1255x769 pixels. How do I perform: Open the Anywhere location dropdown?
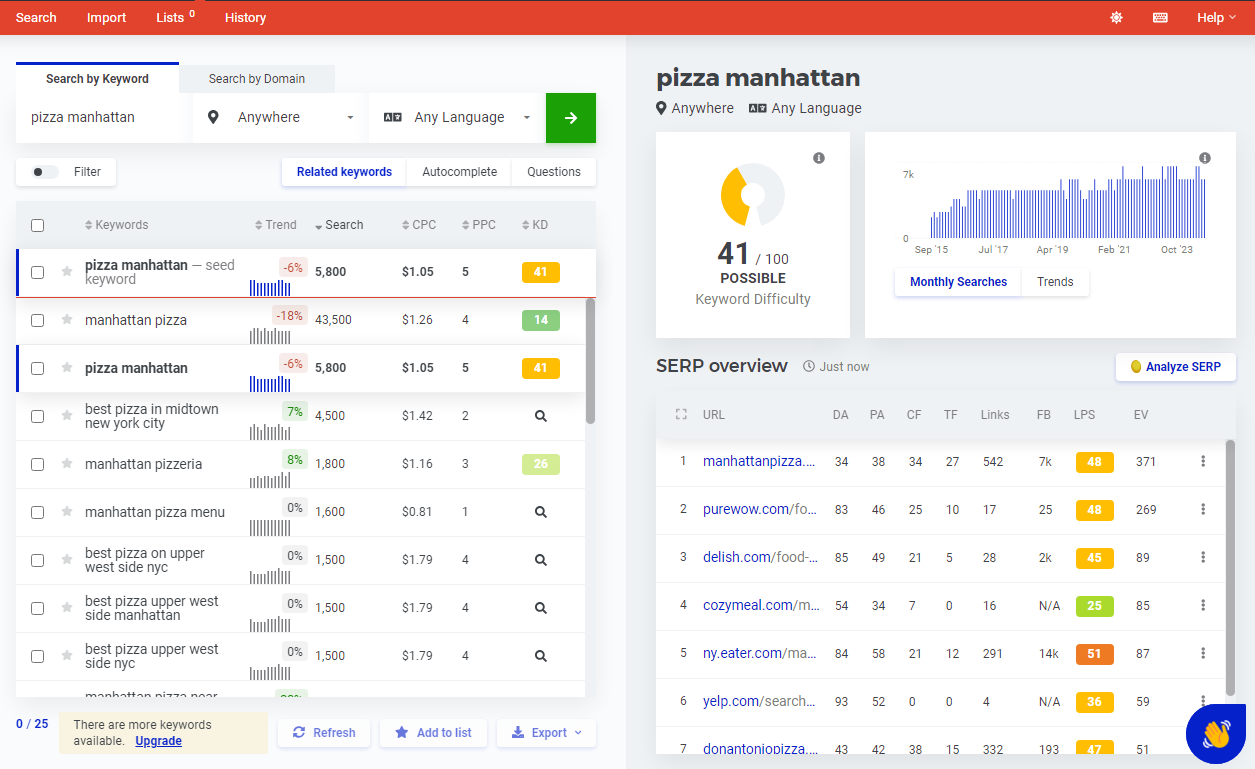281,118
